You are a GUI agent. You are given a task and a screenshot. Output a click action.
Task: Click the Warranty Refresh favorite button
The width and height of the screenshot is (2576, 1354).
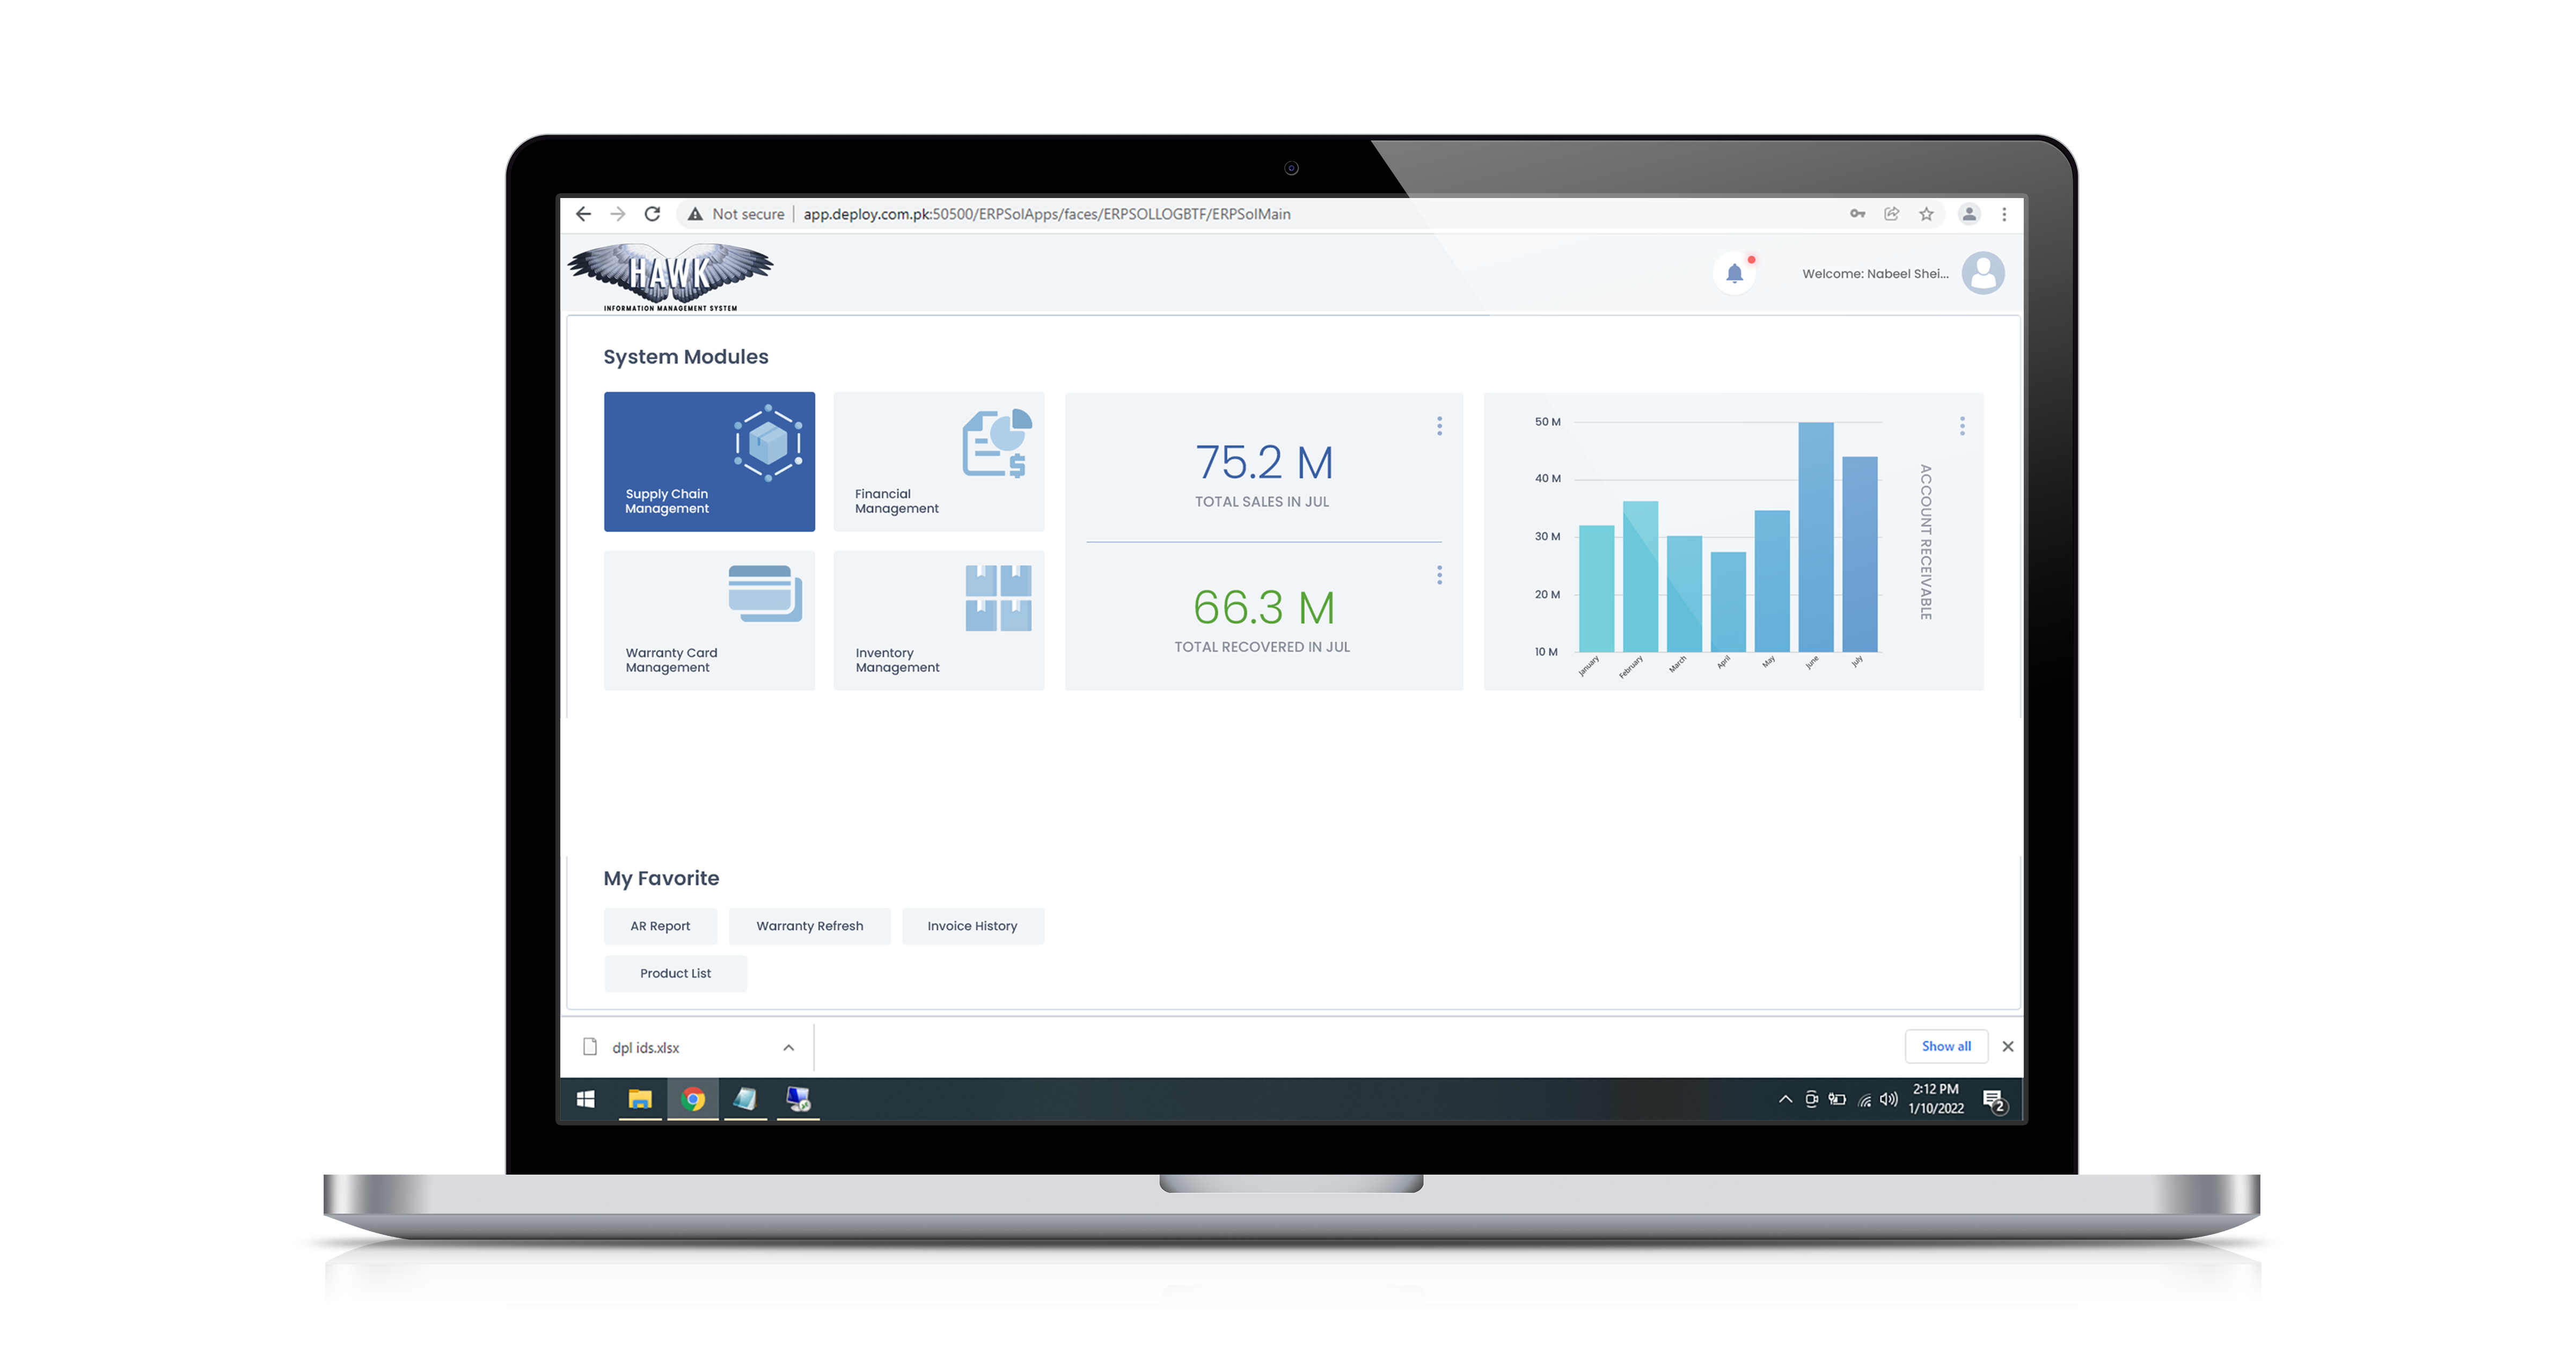(809, 926)
